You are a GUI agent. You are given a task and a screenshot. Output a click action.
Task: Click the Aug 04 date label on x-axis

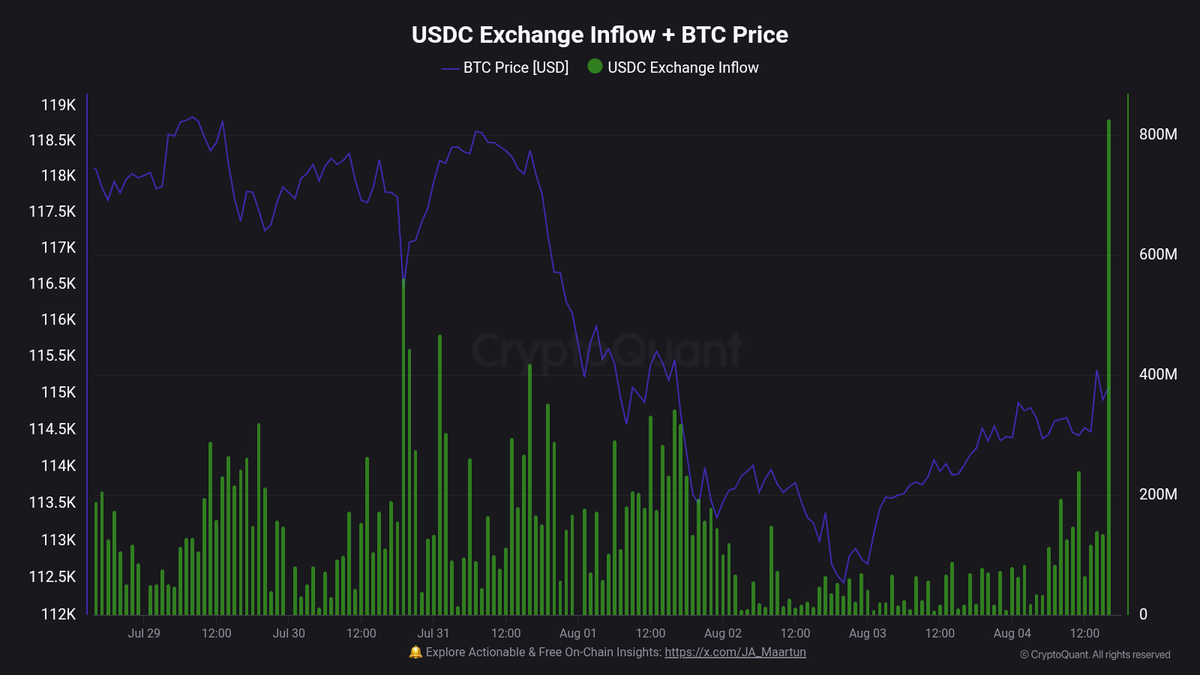pos(1012,633)
